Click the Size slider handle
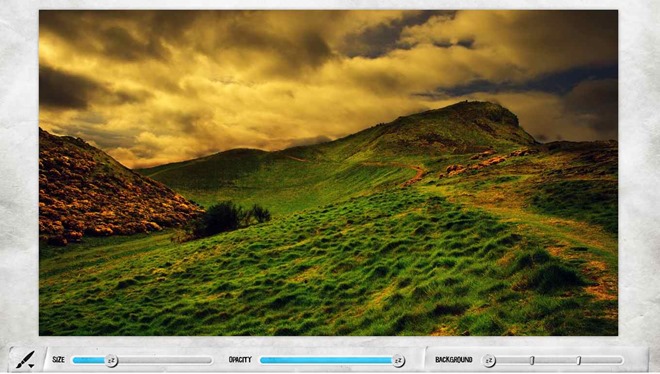Image resolution: width=660 pixels, height=374 pixels. click(x=111, y=361)
